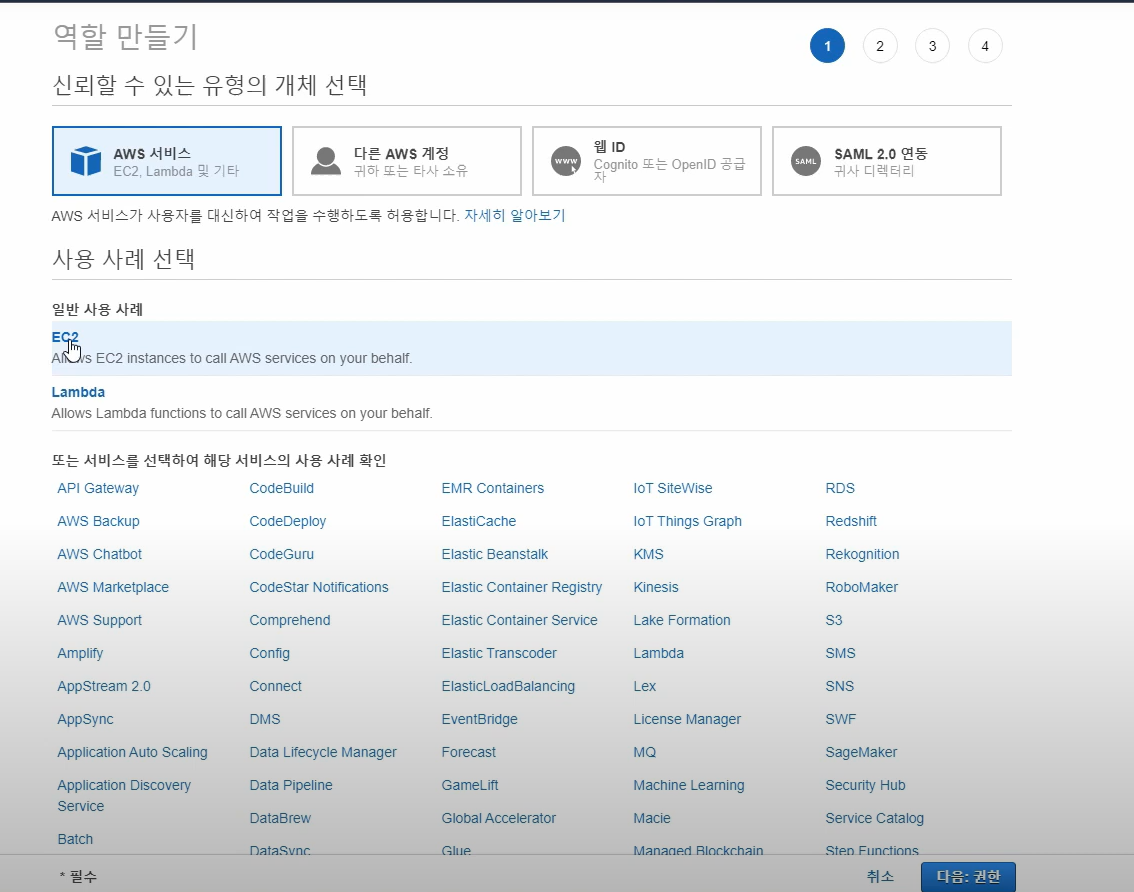Select the Elastic Transcoder service

[x=499, y=653]
